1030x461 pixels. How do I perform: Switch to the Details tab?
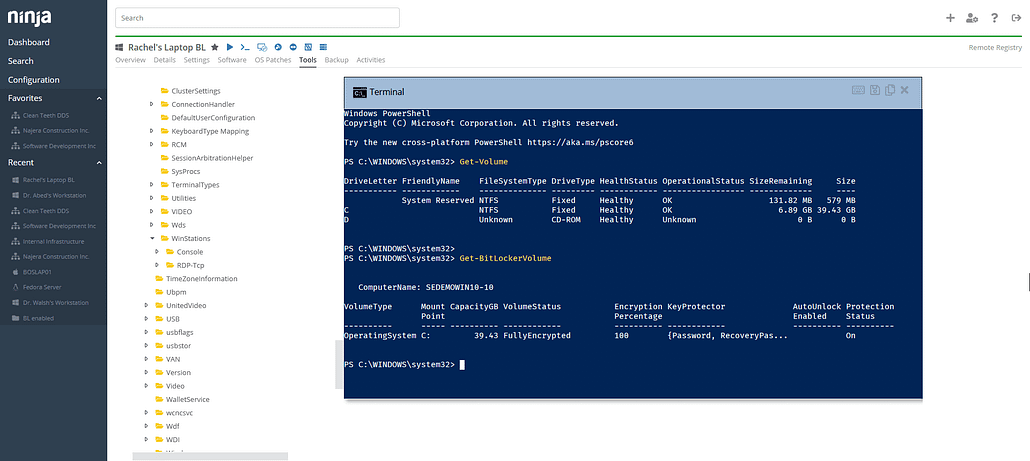[164, 60]
